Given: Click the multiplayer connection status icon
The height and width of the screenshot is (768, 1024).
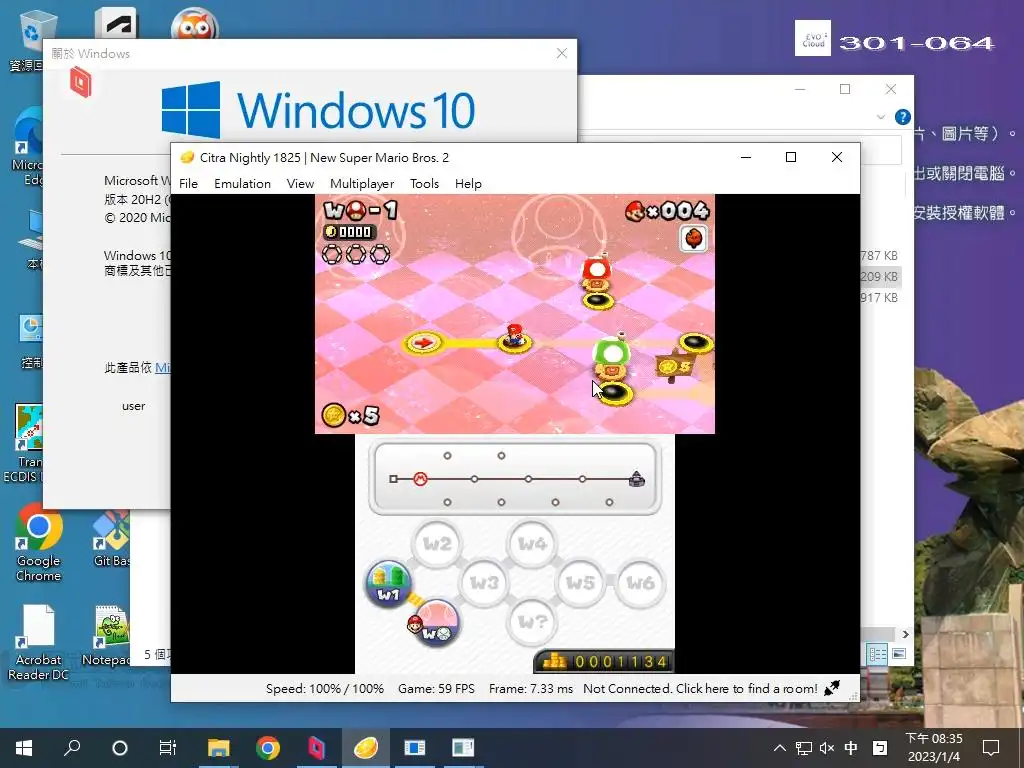Looking at the screenshot, I should (x=832, y=688).
